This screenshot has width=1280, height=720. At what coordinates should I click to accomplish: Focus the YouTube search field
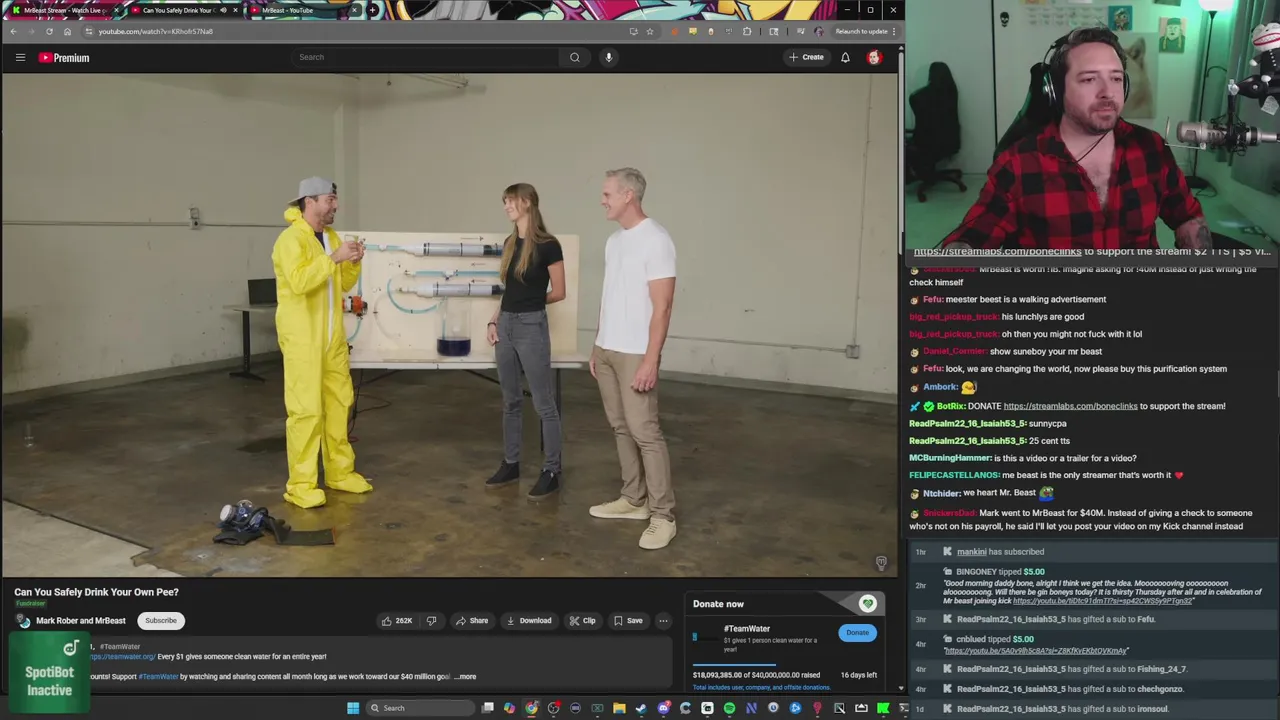point(427,57)
